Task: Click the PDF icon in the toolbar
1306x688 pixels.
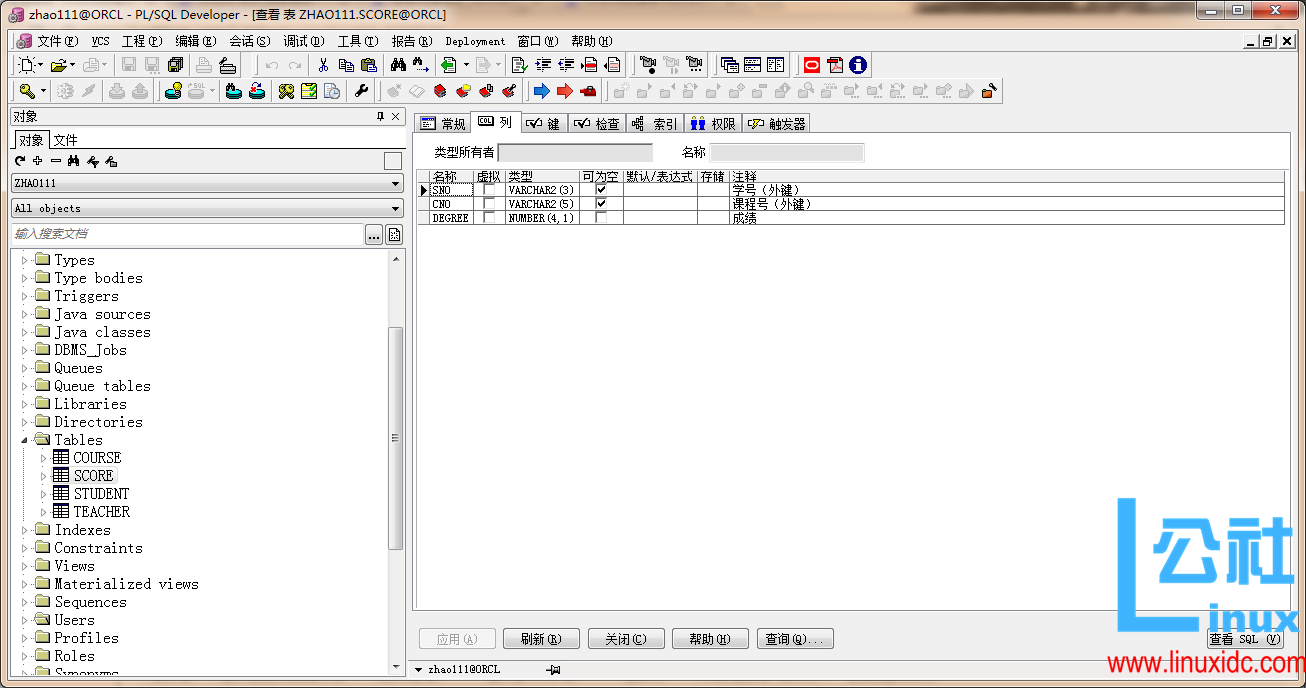Action: (x=834, y=64)
